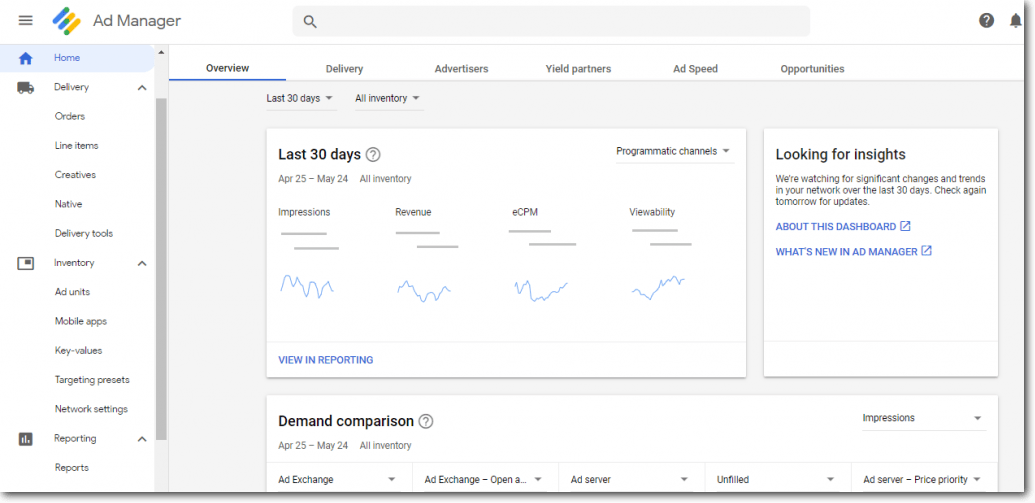Screen dimensions: 1035x503
Task: Switch to the Advertisers tab
Action: click(461, 69)
